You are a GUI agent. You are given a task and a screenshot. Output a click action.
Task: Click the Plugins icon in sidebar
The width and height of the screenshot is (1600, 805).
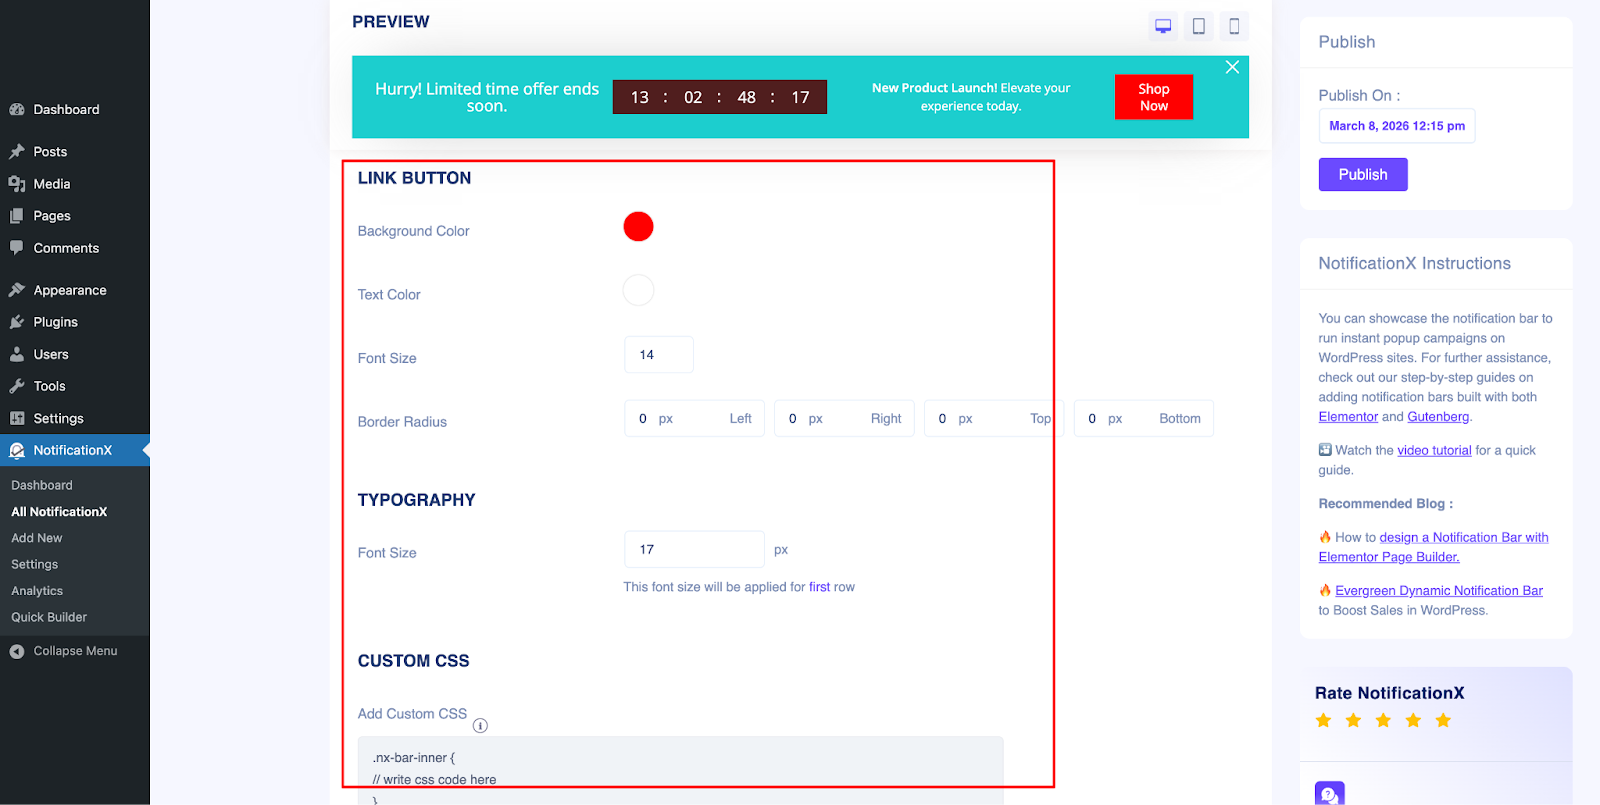17,322
